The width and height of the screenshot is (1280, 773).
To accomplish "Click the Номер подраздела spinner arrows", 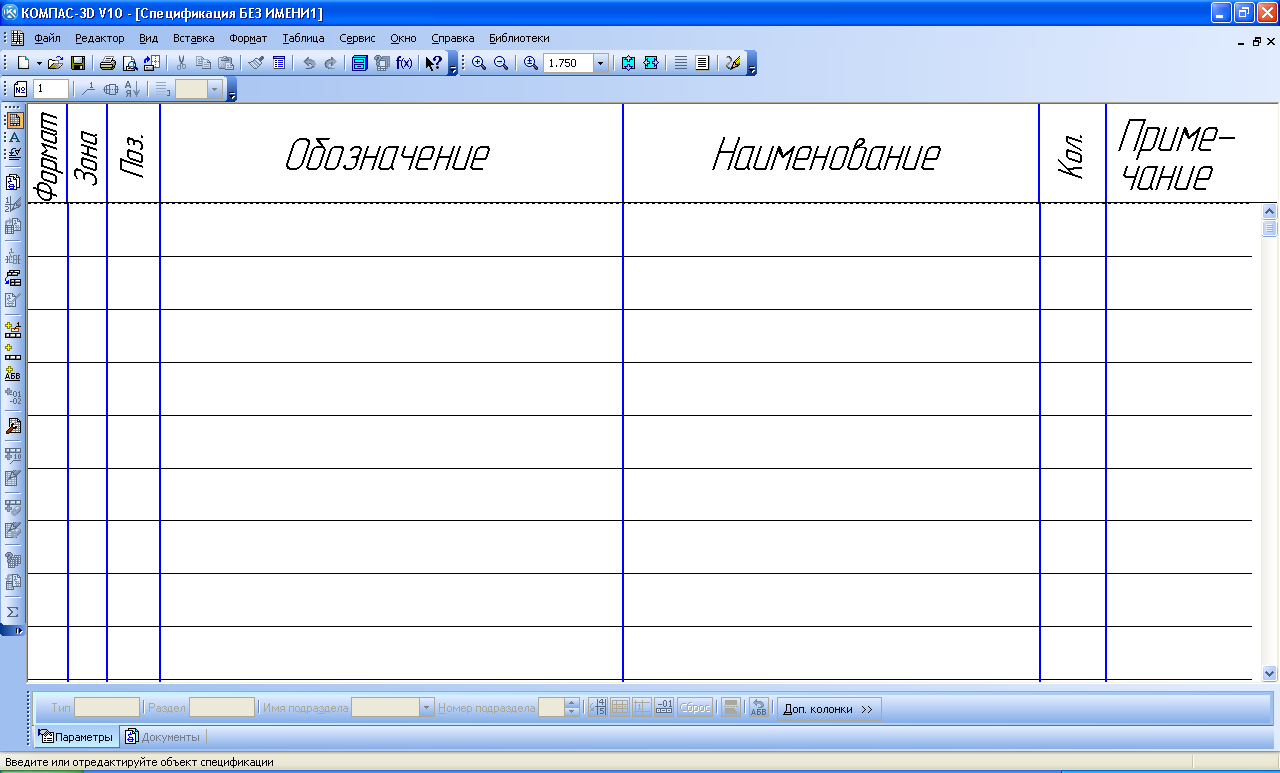I will 572,708.
